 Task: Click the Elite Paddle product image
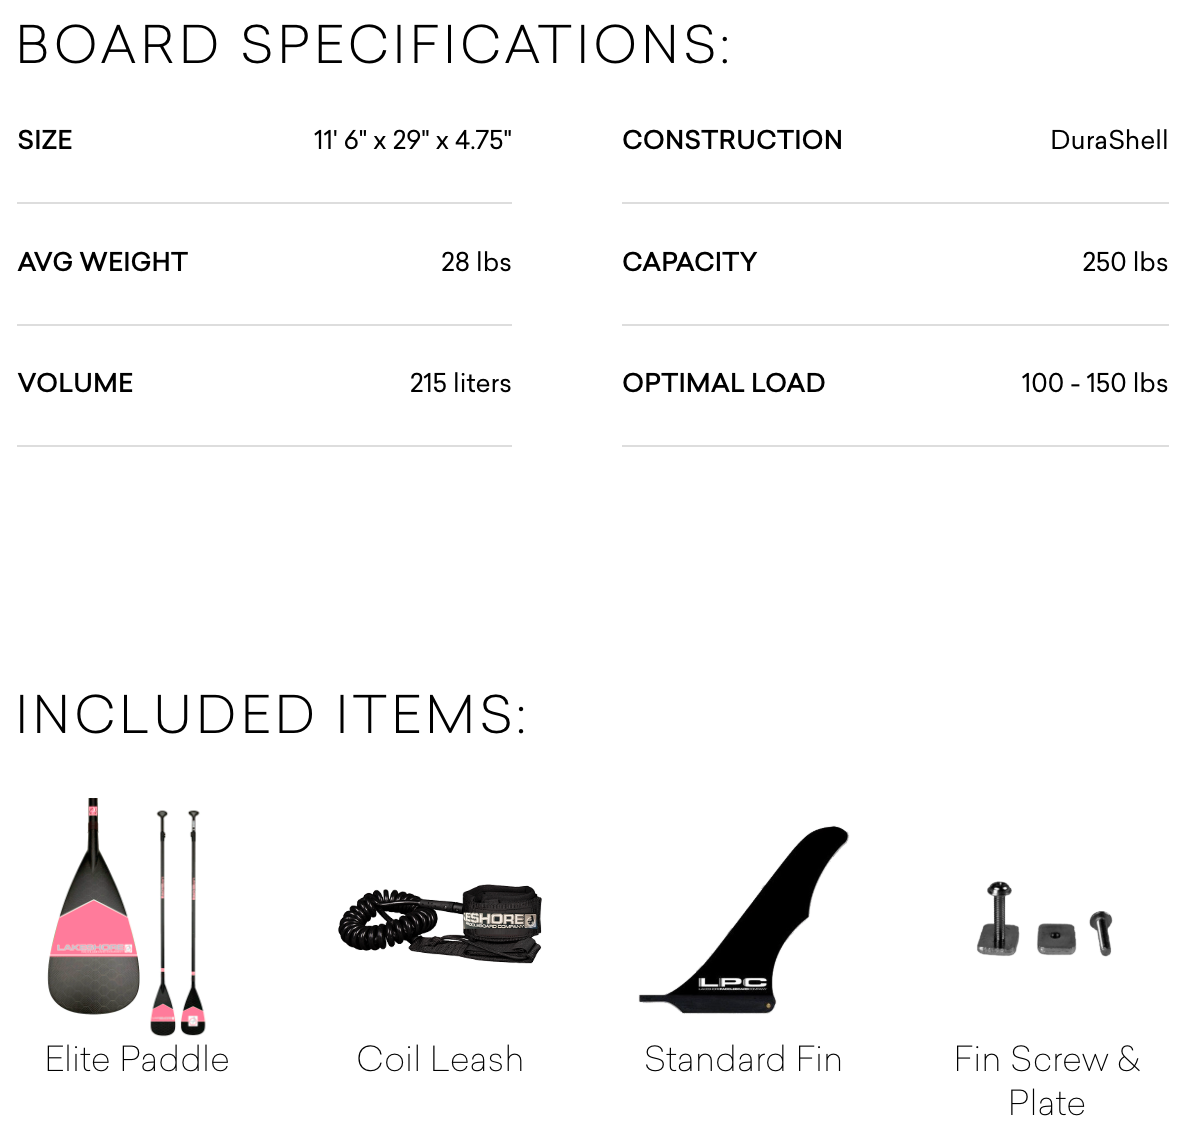pyautogui.click(x=127, y=916)
